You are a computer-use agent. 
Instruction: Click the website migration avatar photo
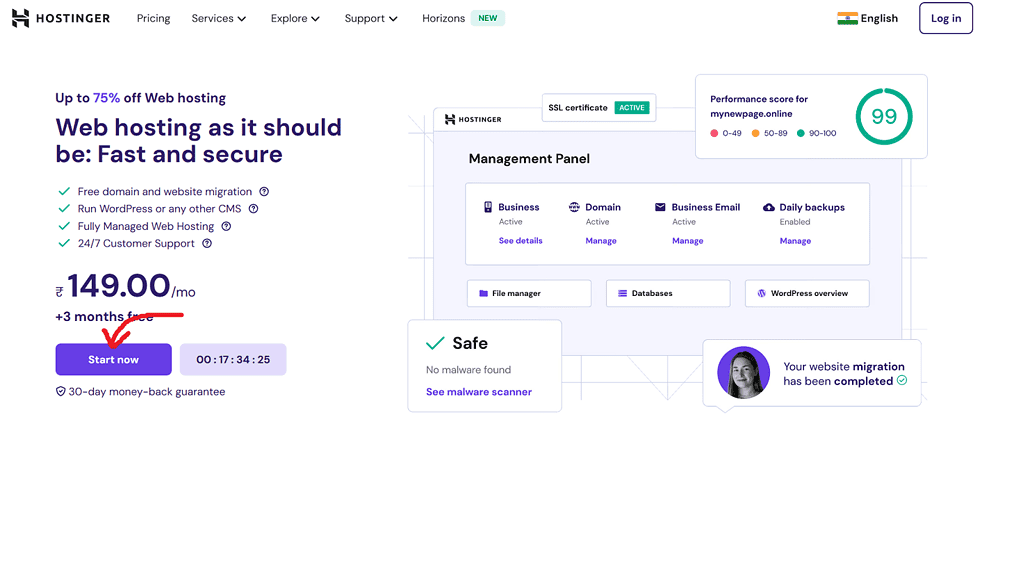point(743,373)
